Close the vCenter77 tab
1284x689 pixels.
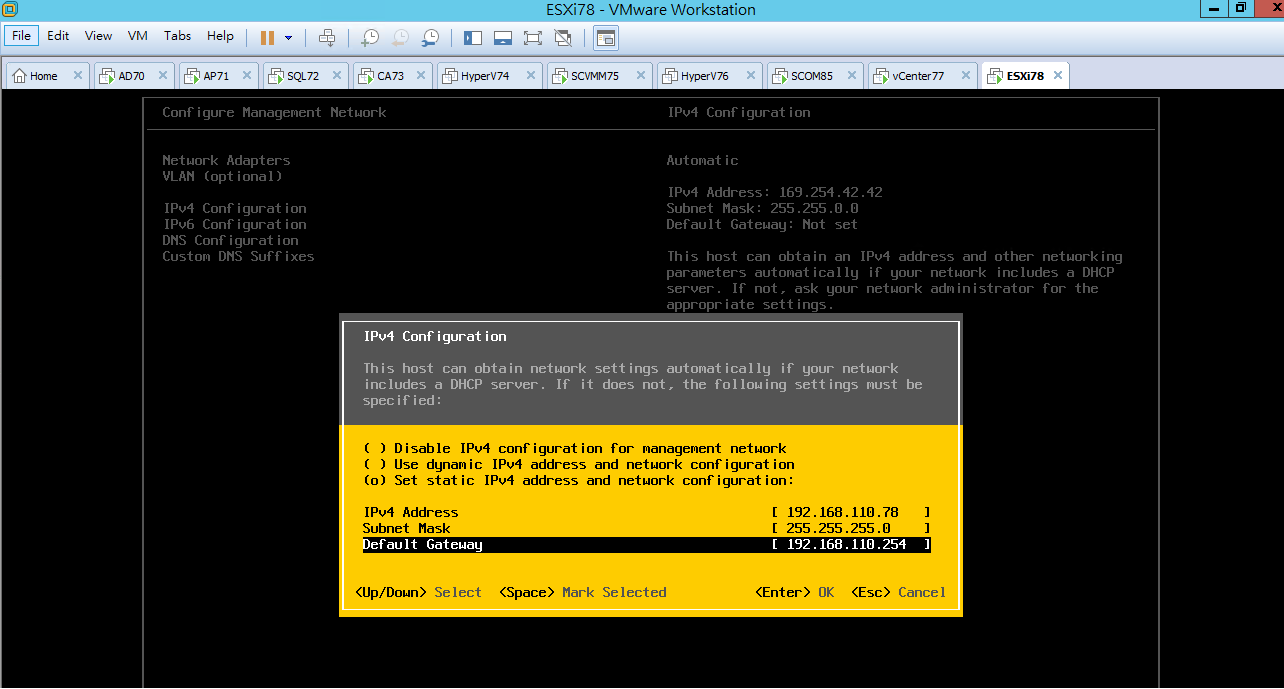point(965,76)
